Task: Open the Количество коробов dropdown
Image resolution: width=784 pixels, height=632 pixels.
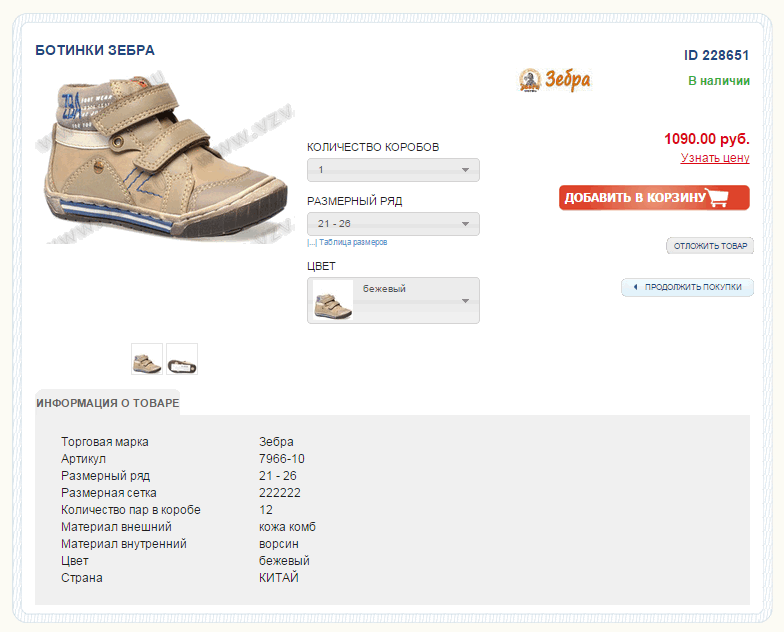Action: click(393, 170)
